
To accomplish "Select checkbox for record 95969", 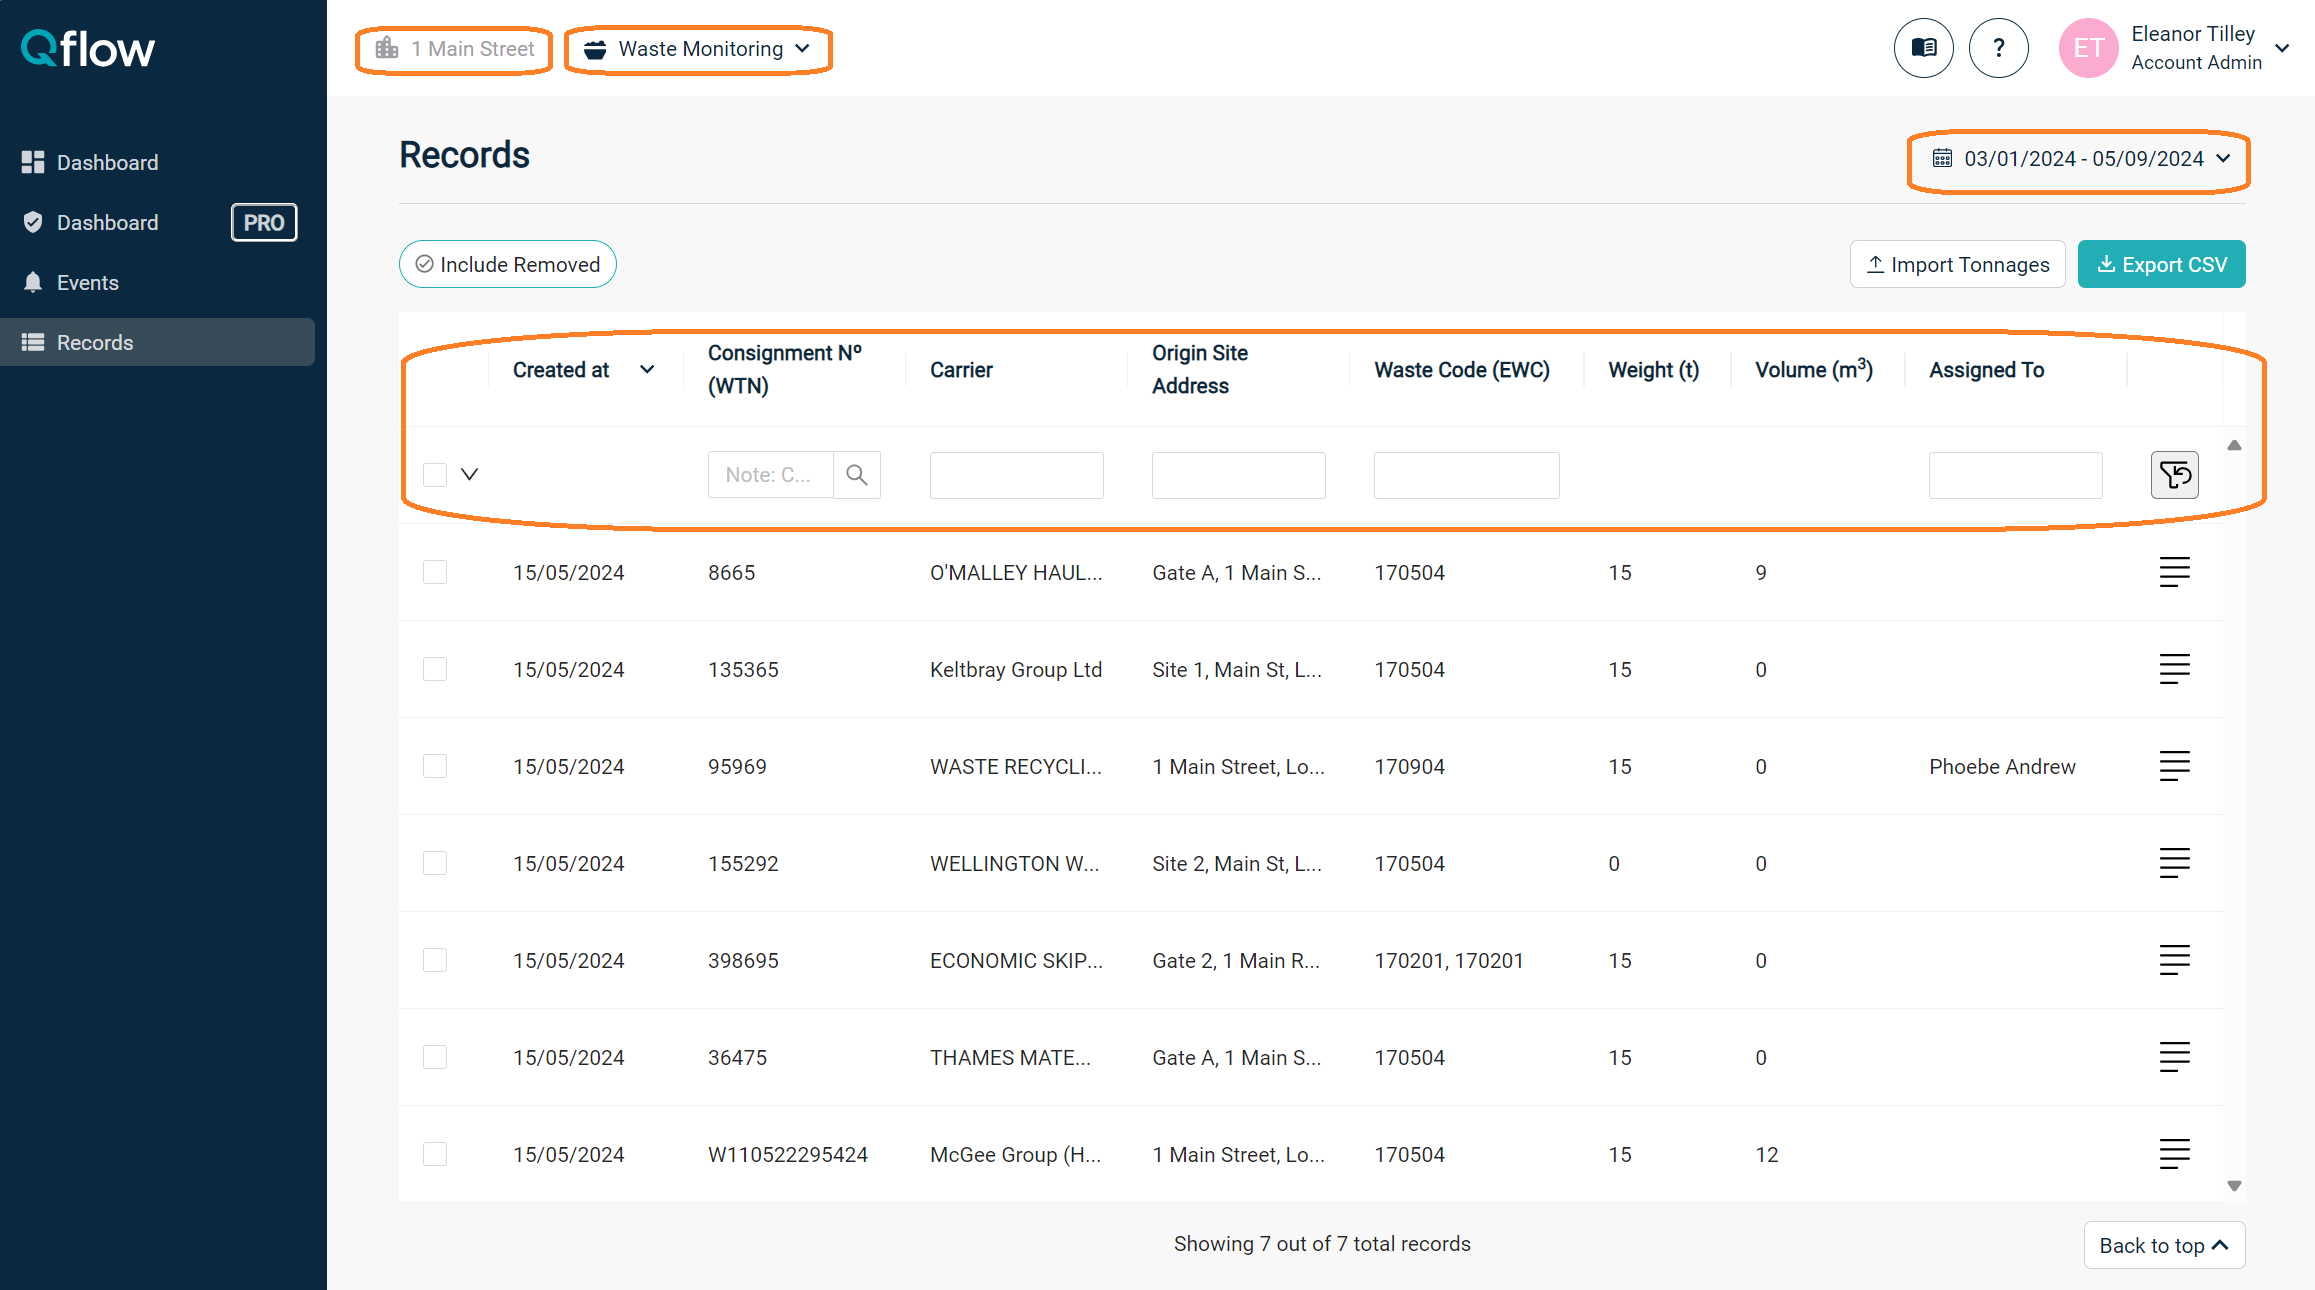I will (x=435, y=766).
